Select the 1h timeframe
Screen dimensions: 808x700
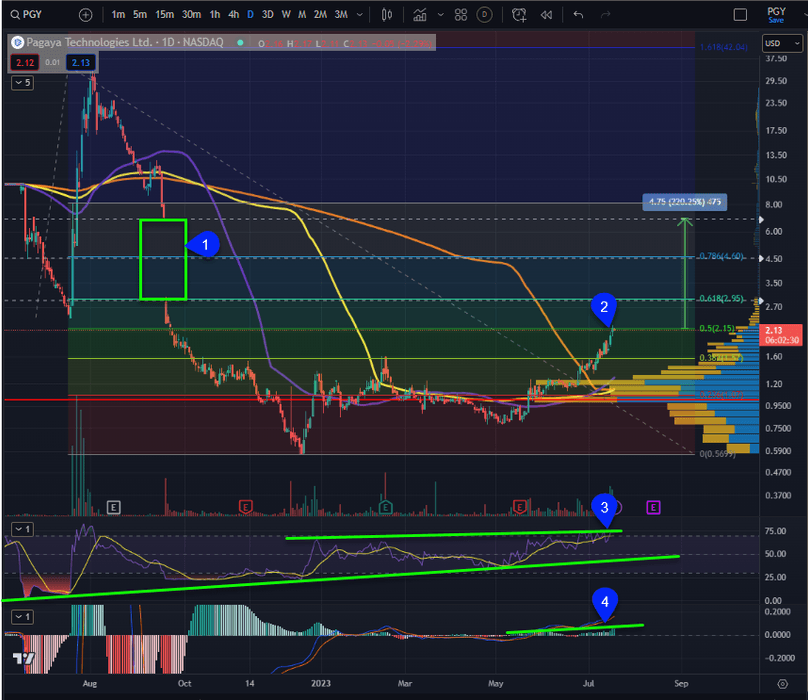click(214, 15)
